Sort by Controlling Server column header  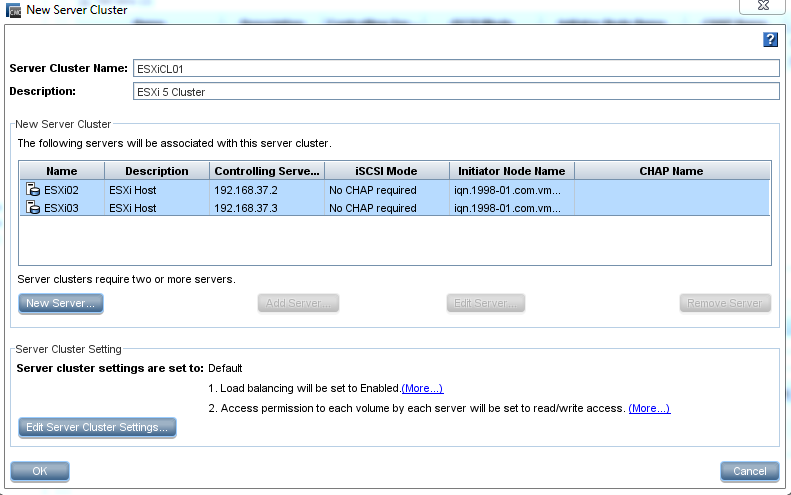click(267, 171)
